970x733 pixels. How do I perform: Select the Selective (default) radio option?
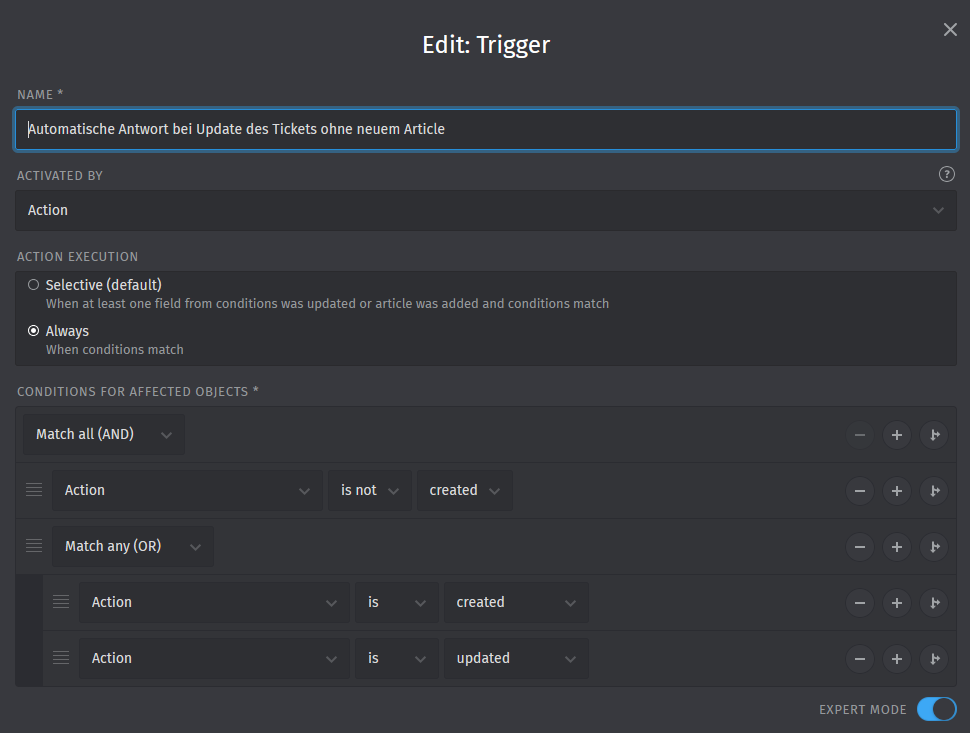pos(33,285)
